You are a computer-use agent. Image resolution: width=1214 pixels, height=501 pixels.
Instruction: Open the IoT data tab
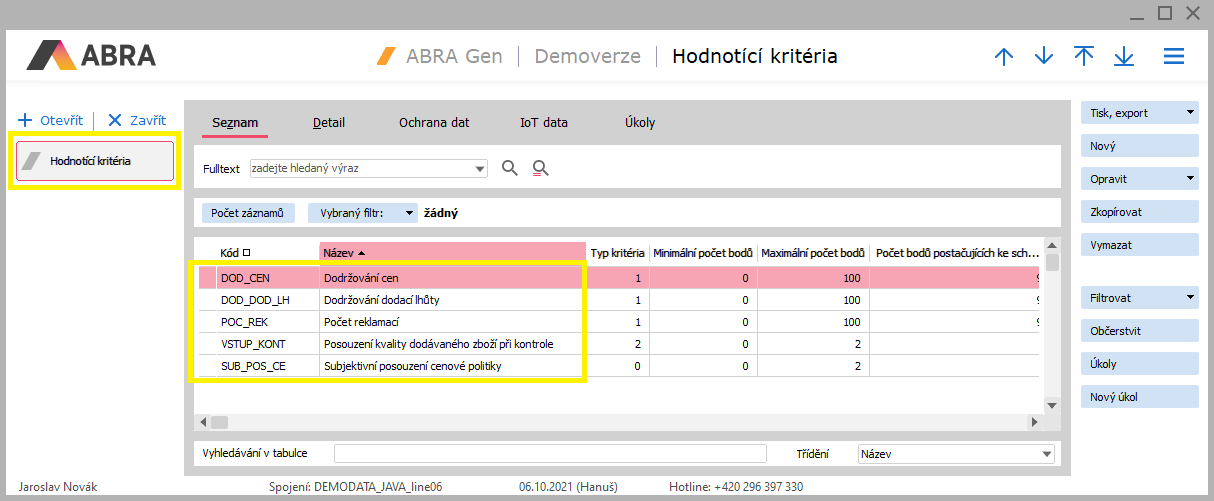pos(543,123)
